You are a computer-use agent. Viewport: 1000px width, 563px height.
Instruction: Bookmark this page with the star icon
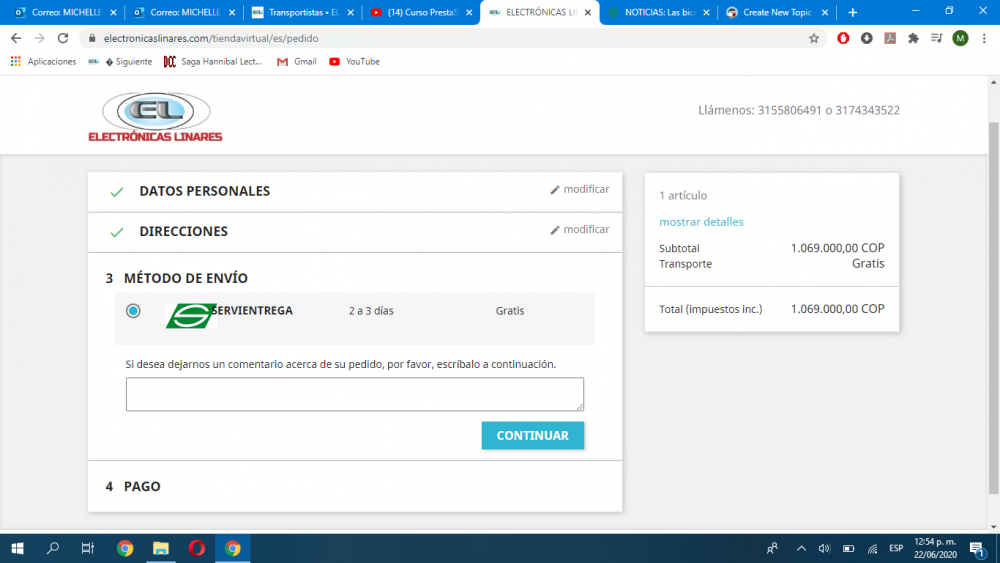coord(814,38)
